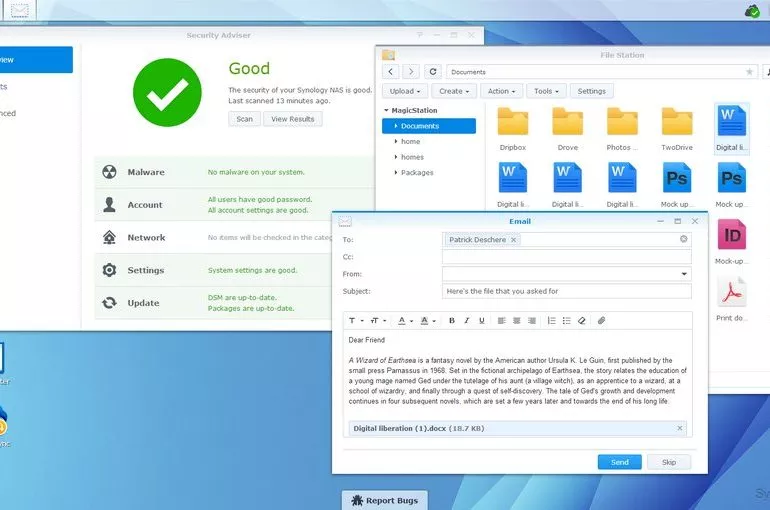The image size is (770, 510).
Task: Go back in File Station
Action: [390, 72]
